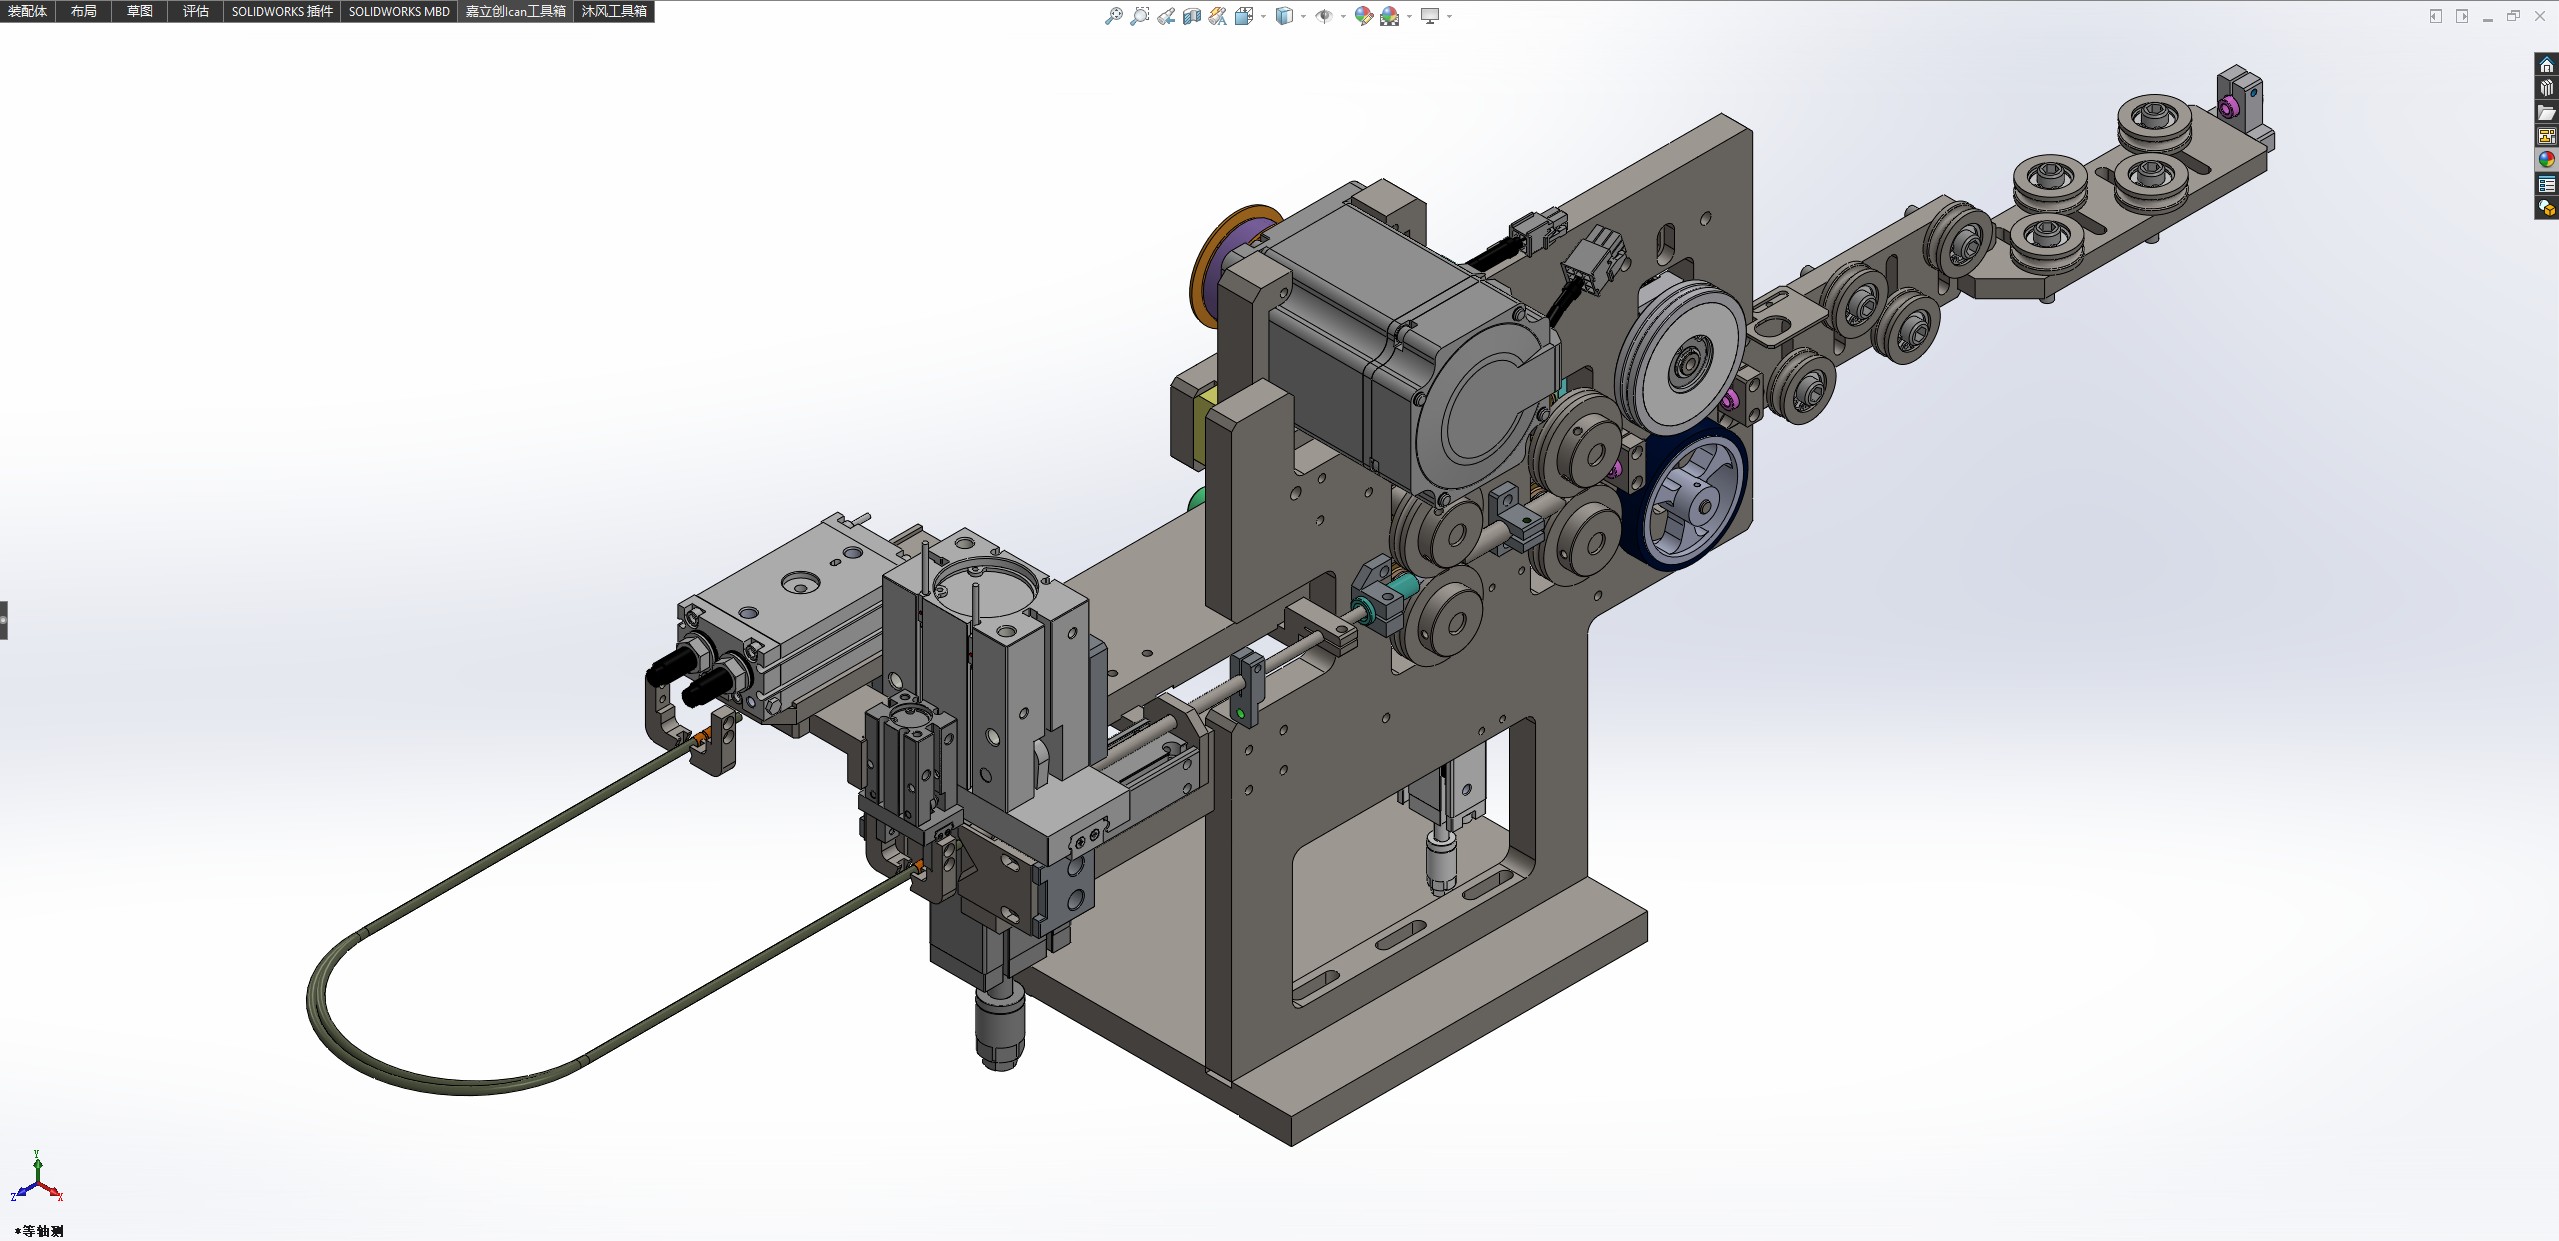Screen dimensions: 2559x1241
Task: Click the Zoom to Fit icon
Action: tap(1113, 16)
